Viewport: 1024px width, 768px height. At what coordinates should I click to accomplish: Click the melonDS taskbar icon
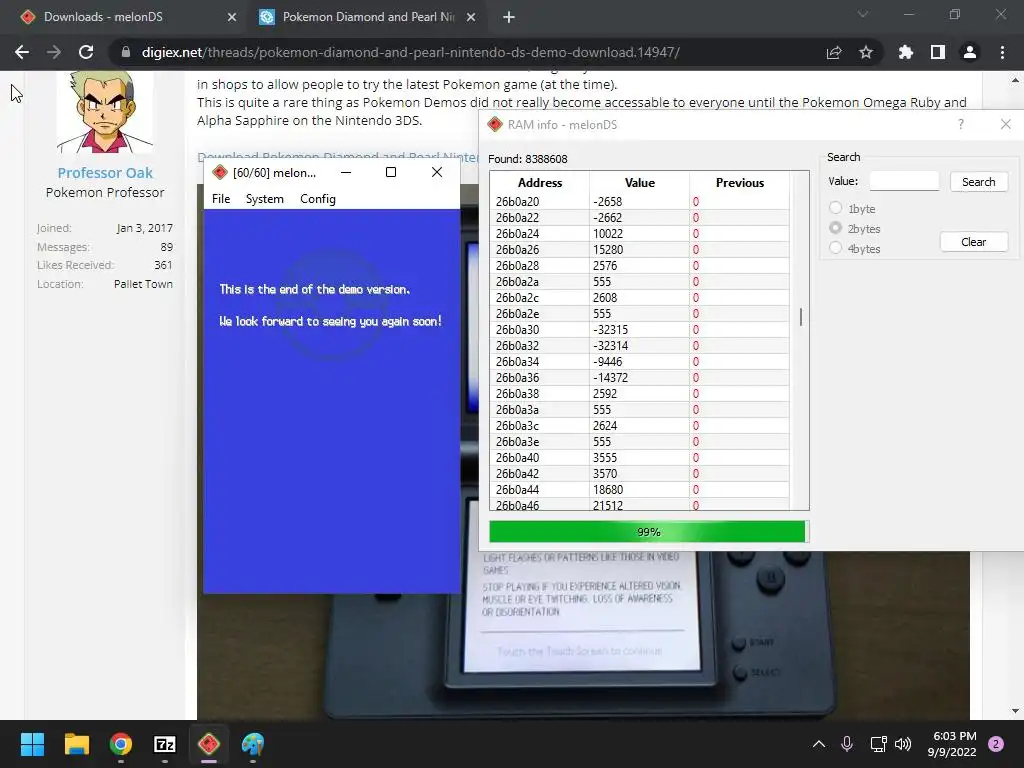coord(209,744)
